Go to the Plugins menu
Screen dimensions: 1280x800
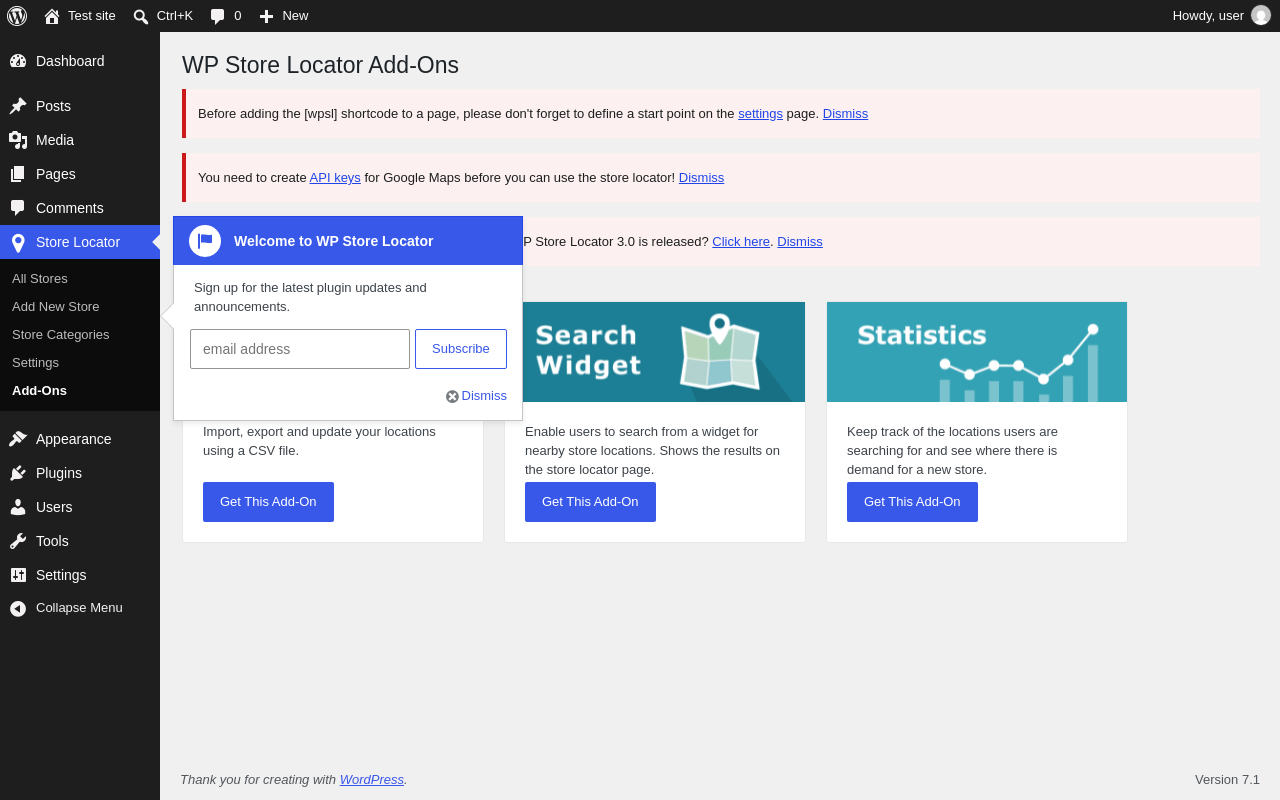pos(80,473)
